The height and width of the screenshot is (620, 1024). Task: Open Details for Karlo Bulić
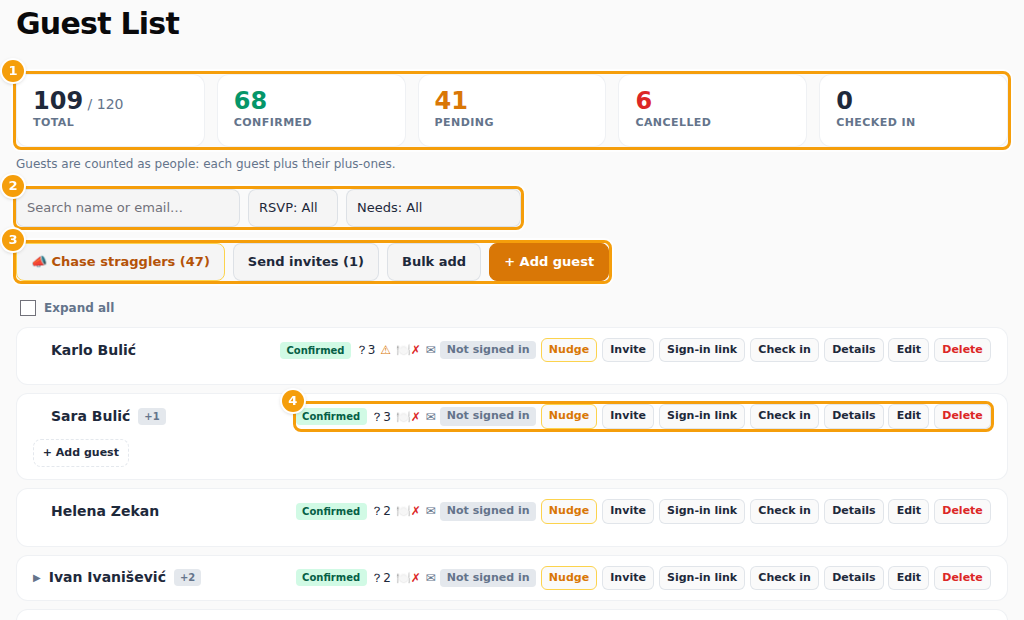pos(854,350)
